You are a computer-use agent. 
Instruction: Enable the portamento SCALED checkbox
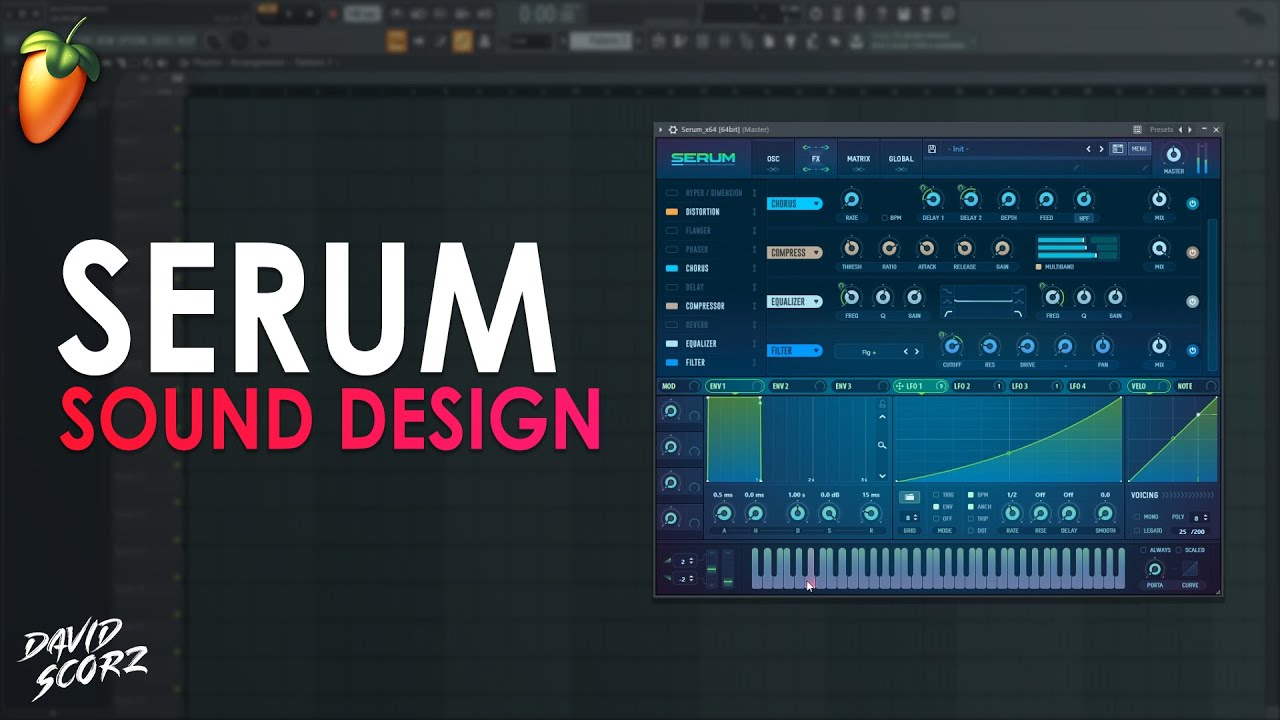pos(1179,550)
